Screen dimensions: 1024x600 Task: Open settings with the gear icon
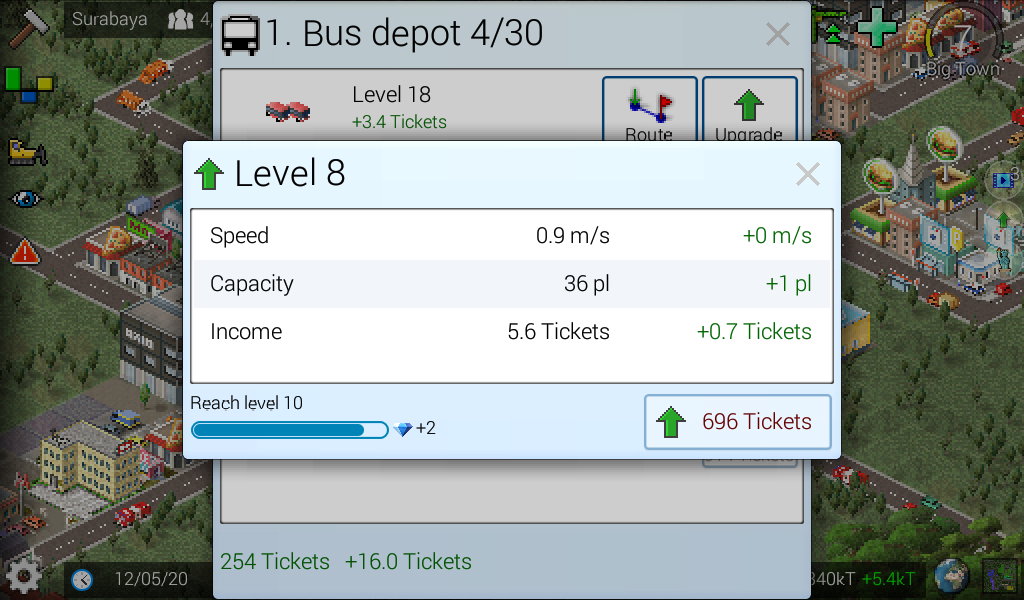pyautogui.click(x=24, y=576)
